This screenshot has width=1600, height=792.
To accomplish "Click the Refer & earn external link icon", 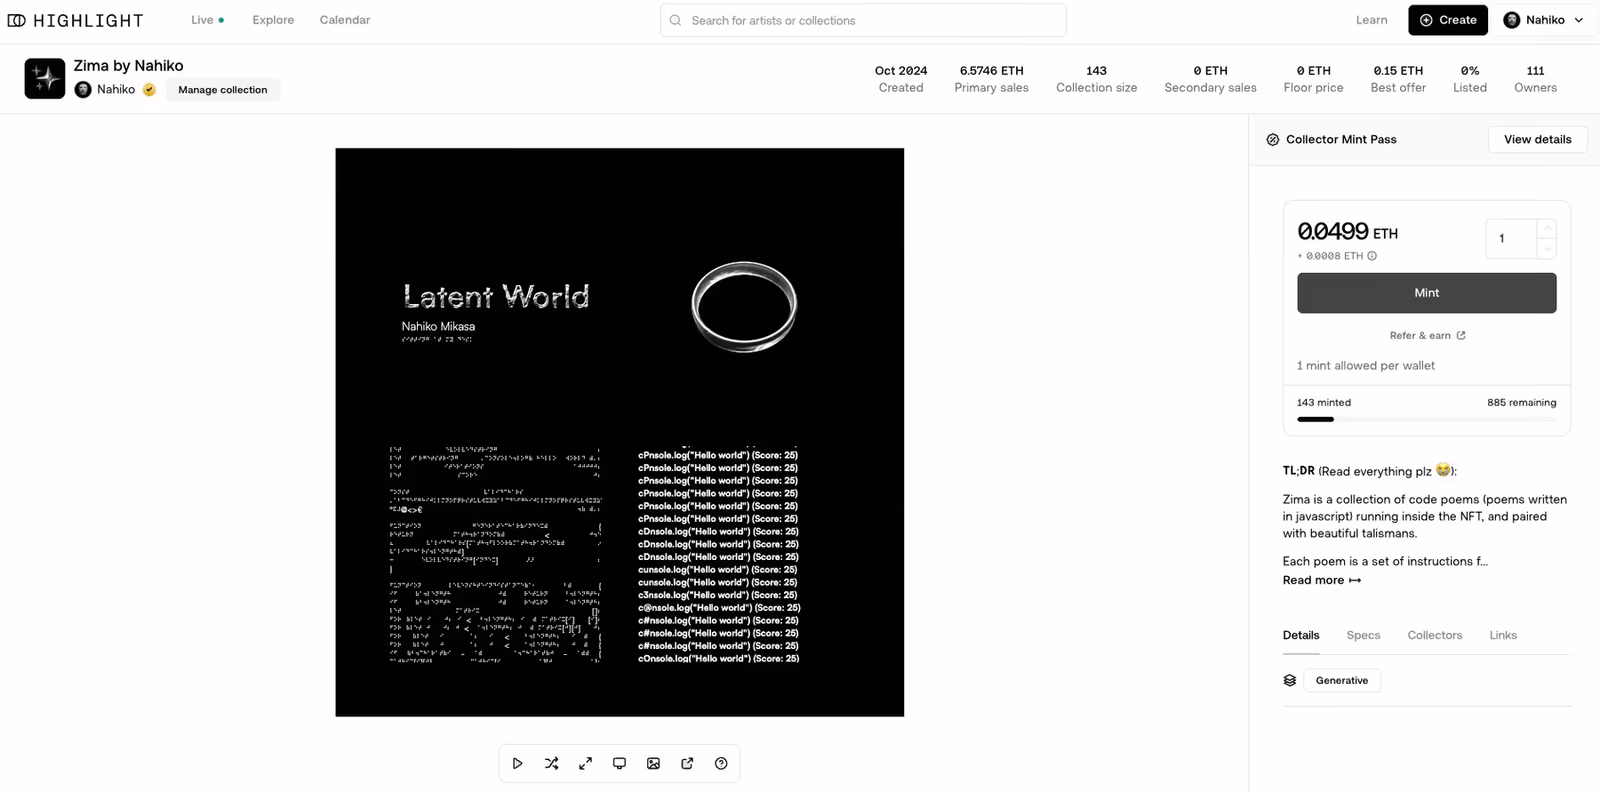I will tap(1461, 335).
